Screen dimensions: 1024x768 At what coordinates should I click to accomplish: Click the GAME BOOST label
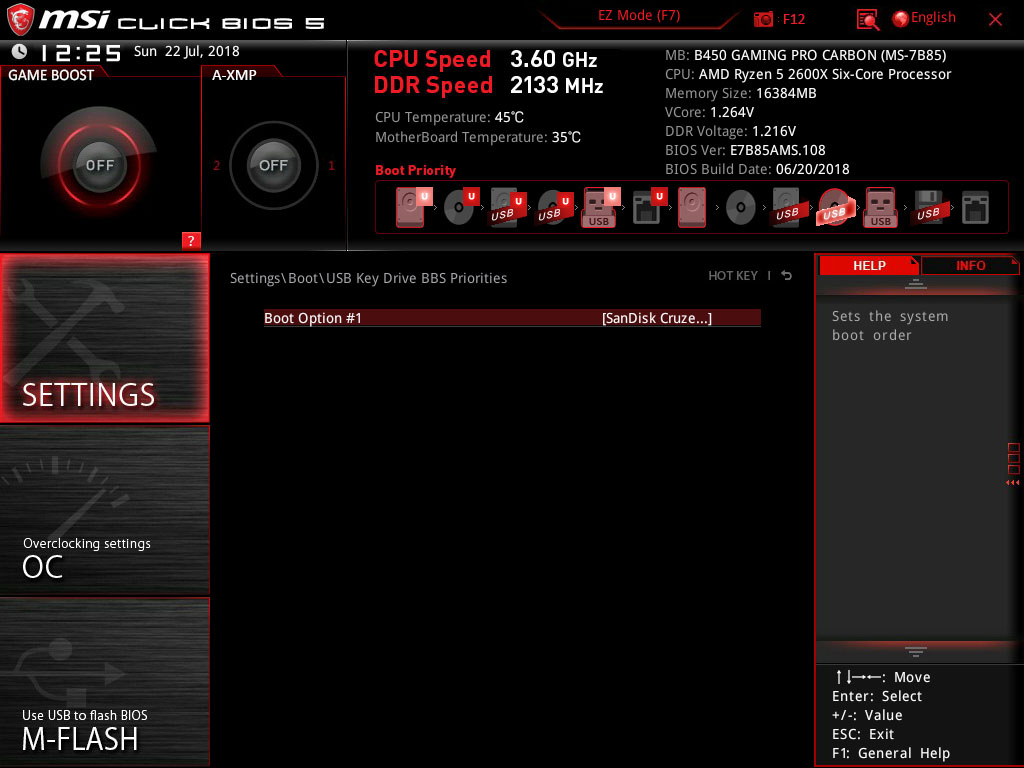point(51,75)
